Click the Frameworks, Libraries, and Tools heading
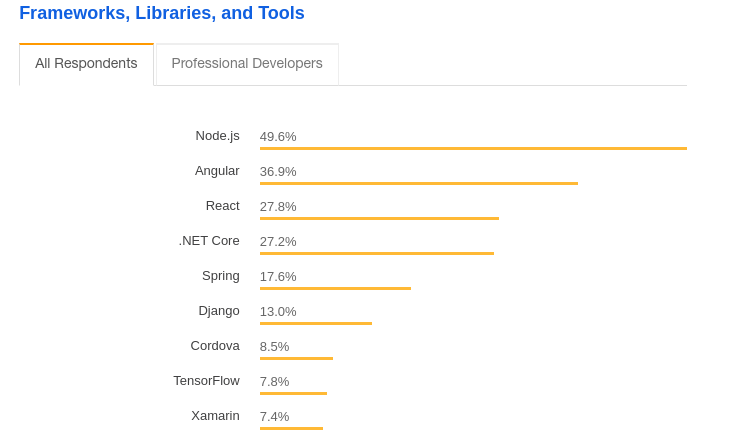The height and width of the screenshot is (438, 747). pyautogui.click(x=162, y=13)
